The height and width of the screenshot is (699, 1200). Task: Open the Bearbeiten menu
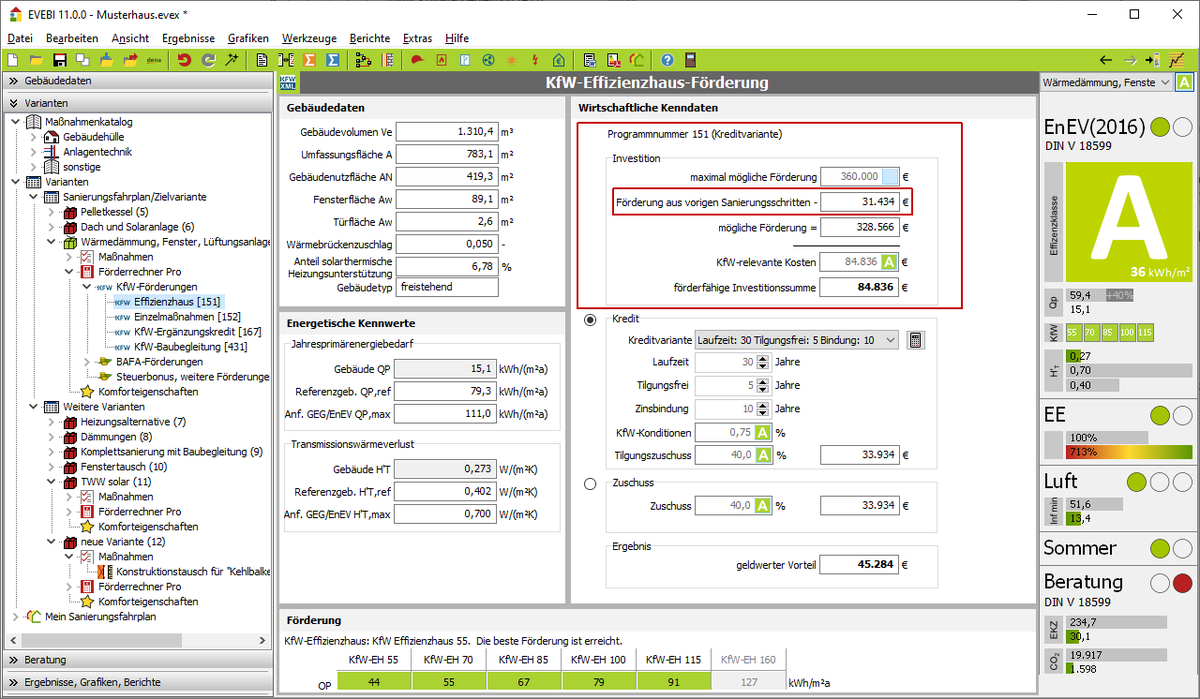pos(72,38)
